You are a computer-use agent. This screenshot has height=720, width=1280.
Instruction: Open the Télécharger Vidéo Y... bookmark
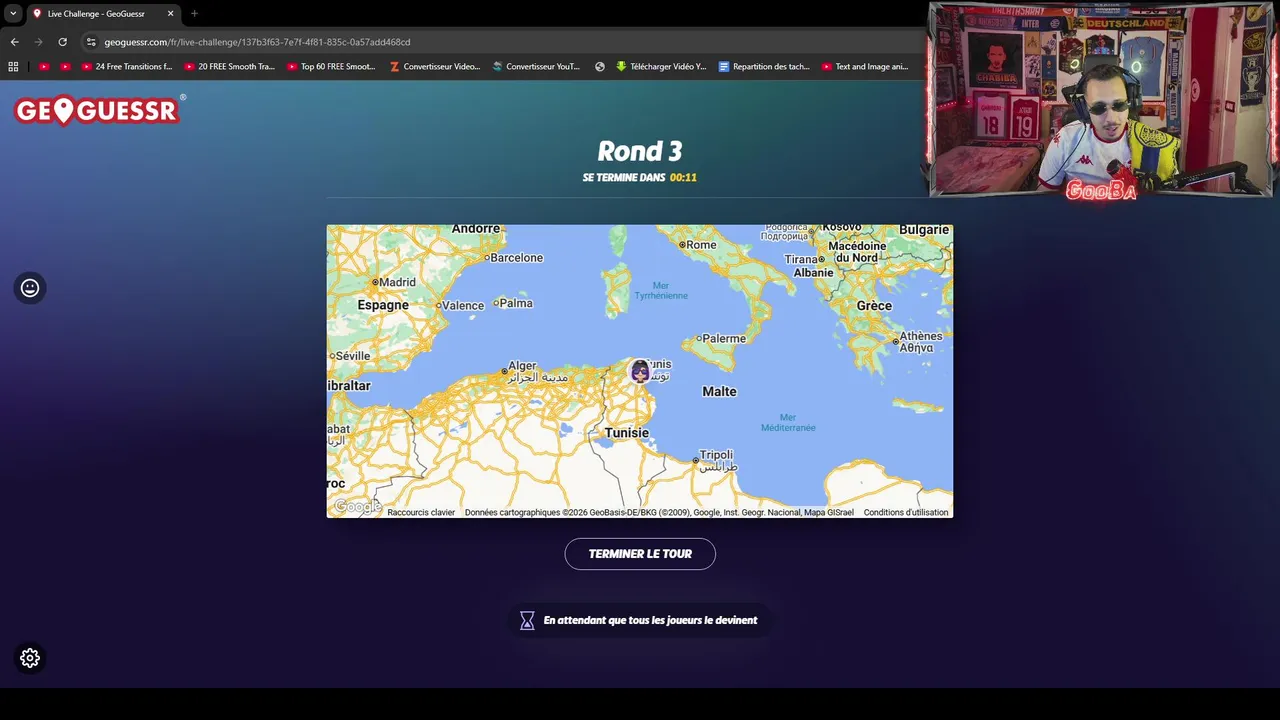coord(661,67)
